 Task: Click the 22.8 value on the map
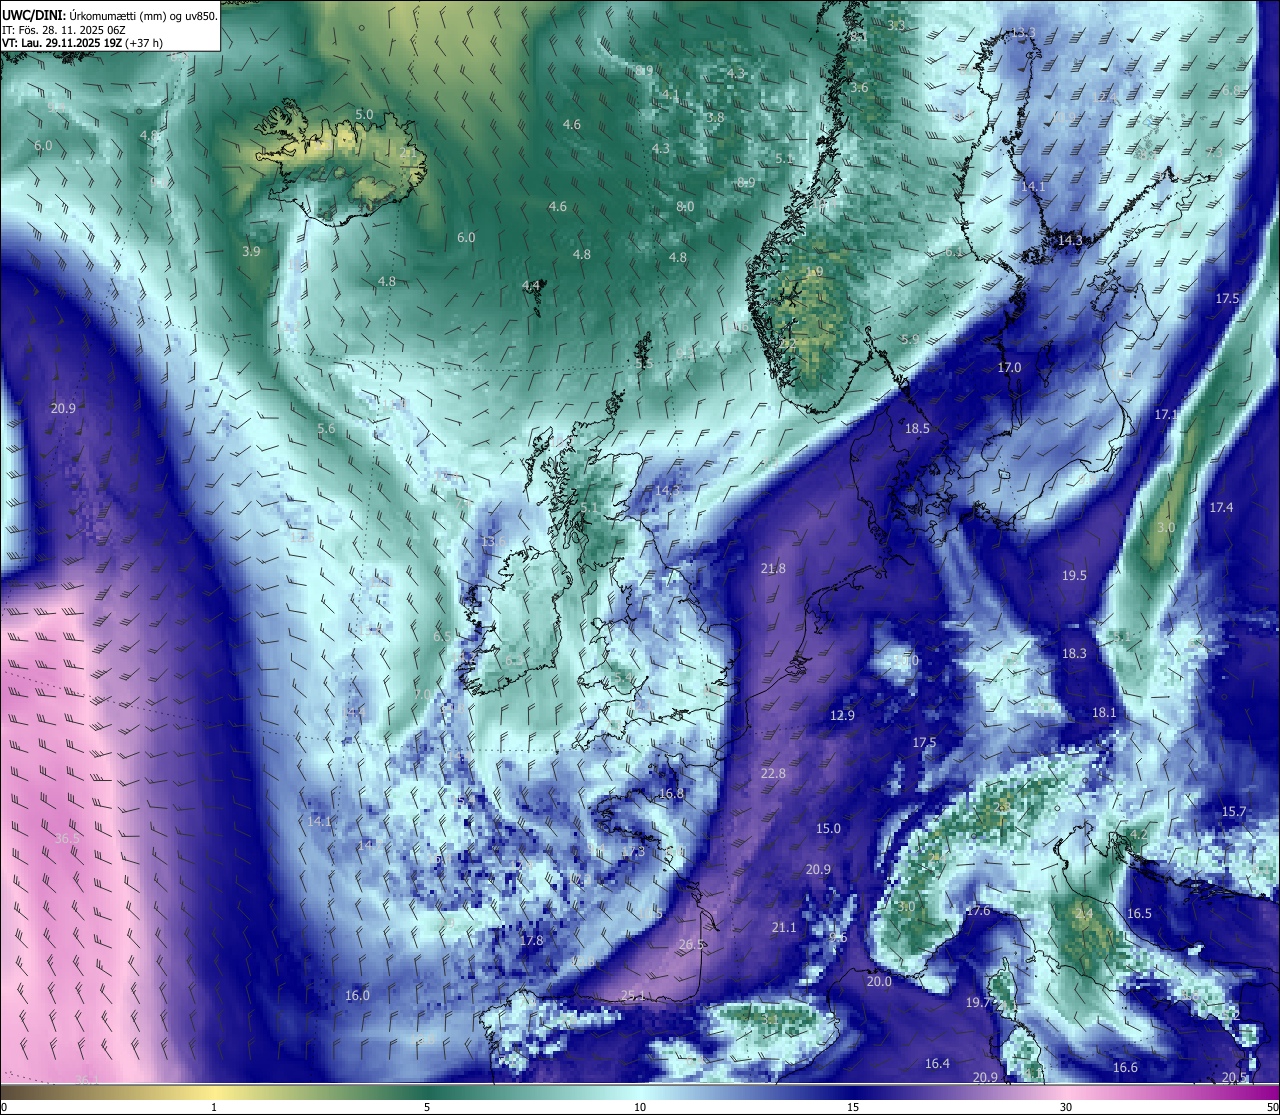[x=773, y=774]
